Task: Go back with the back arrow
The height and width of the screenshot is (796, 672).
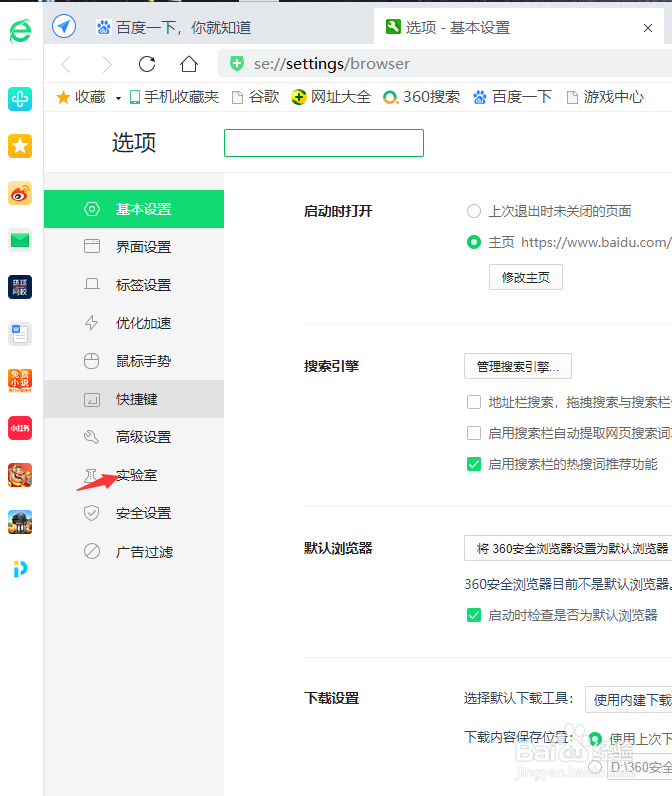Action: click(66, 64)
